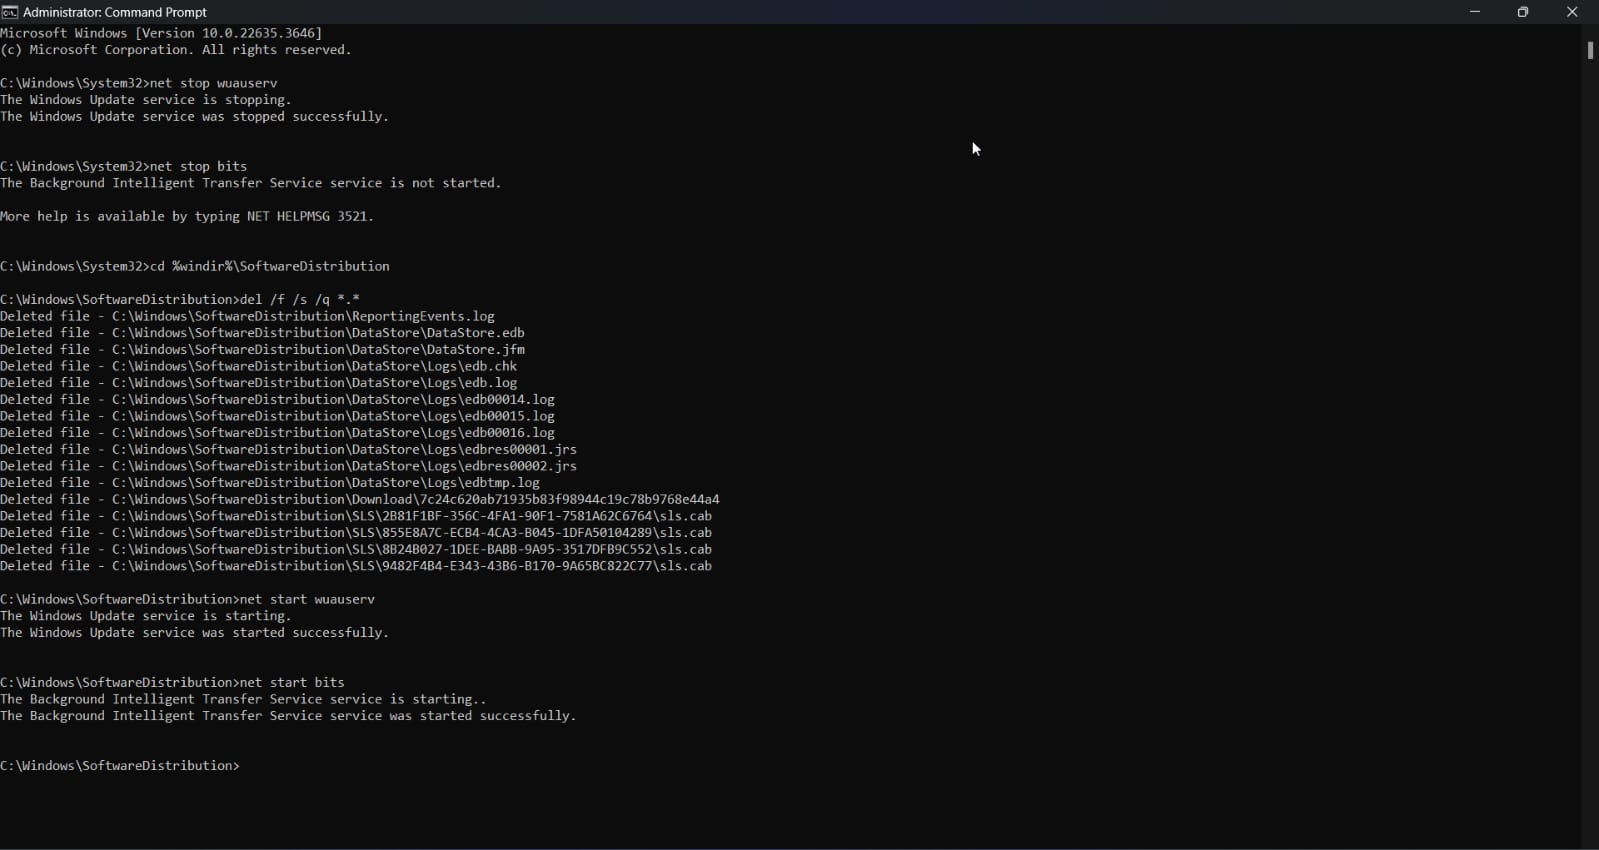The width and height of the screenshot is (1599, 850).
Task: Click the 'net start bits' command line
Action: click(x=173, y=682)
